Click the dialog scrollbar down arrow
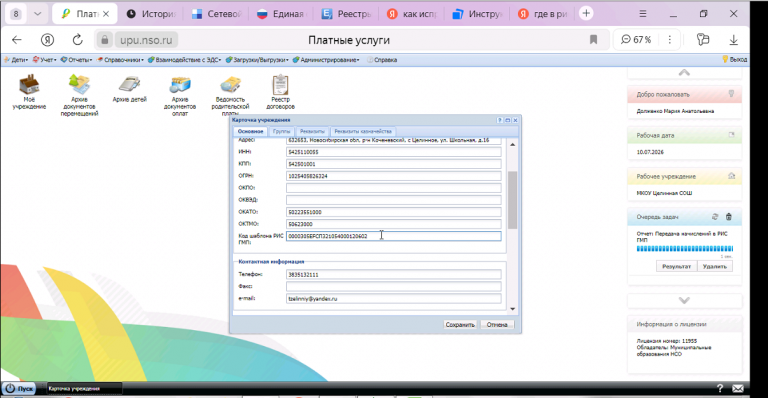 pos(512,309)
